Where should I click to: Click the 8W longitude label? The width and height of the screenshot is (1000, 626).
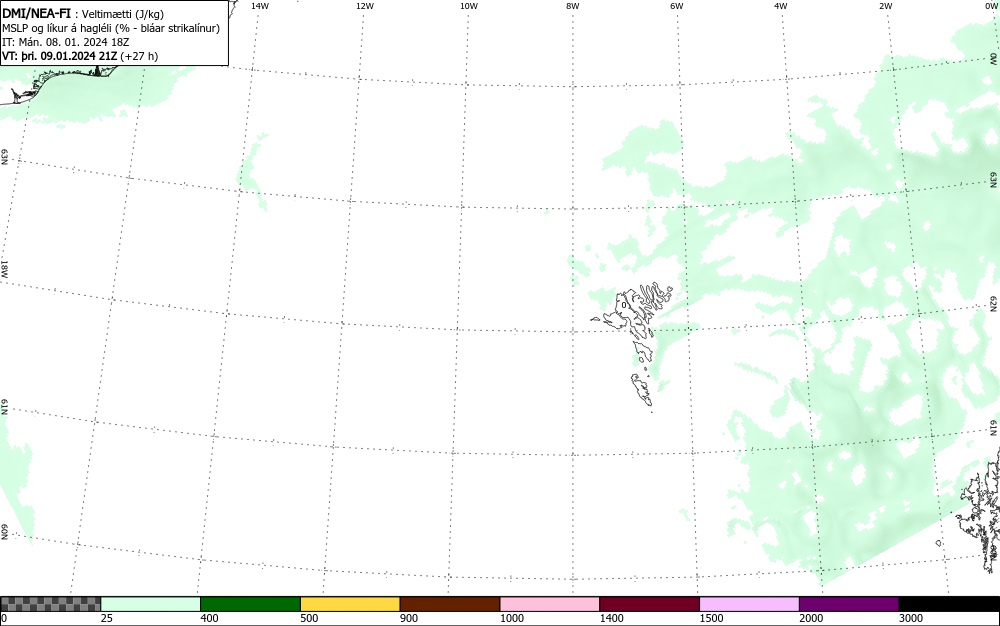[x=573, y=6]
